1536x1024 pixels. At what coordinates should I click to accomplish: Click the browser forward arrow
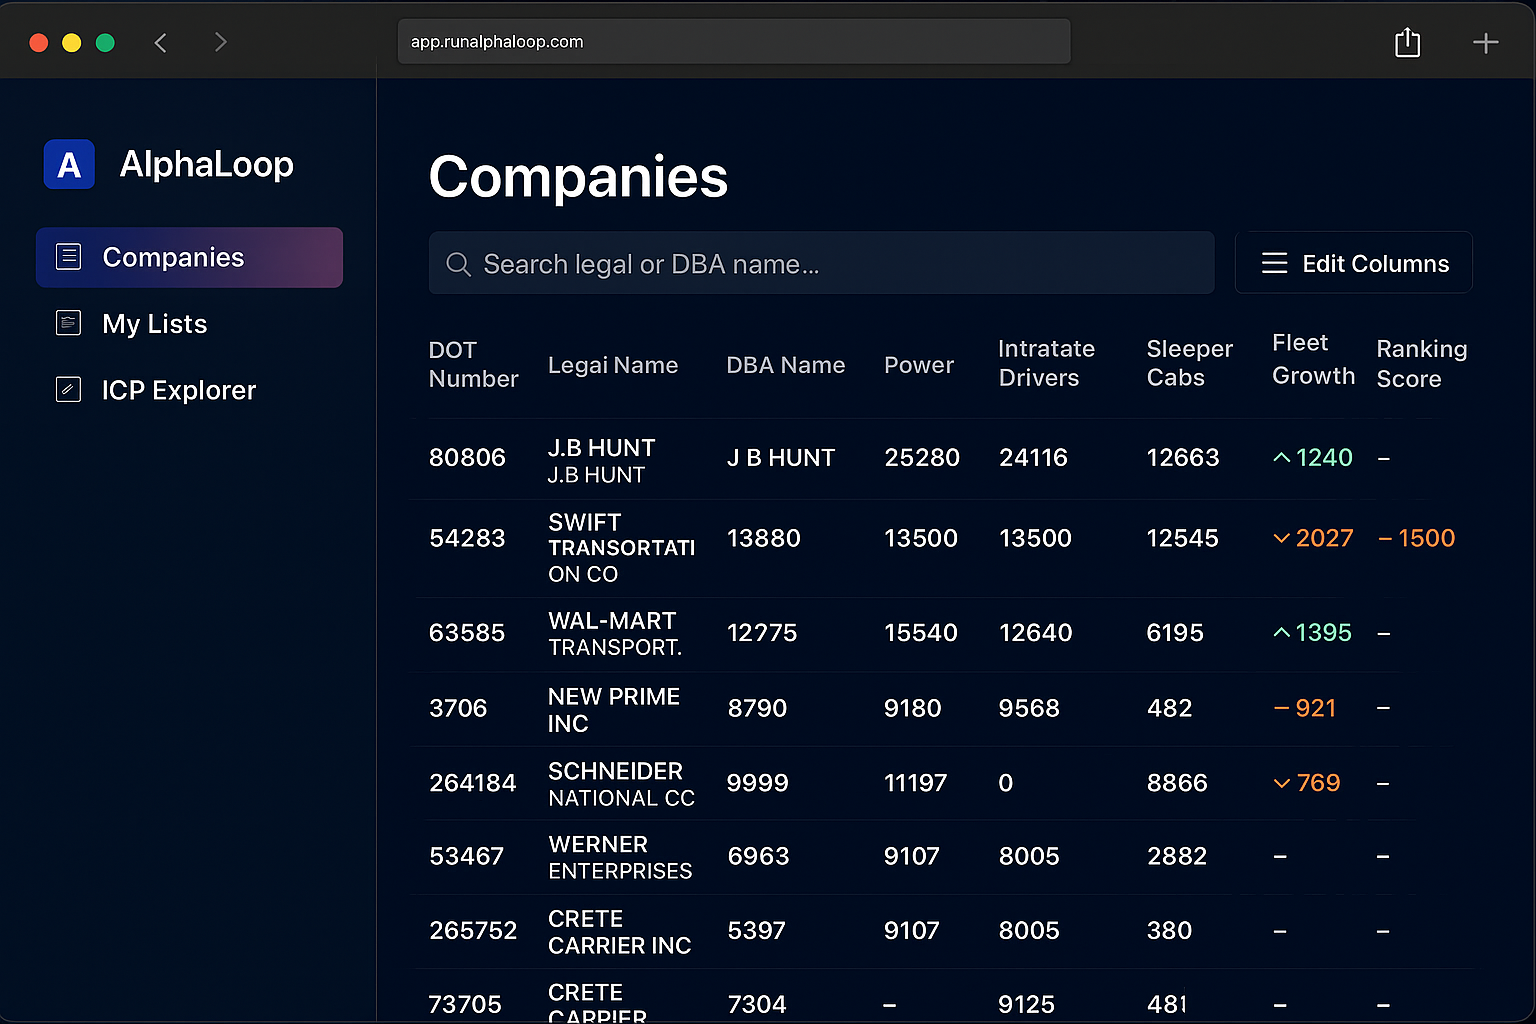point(220,42)
